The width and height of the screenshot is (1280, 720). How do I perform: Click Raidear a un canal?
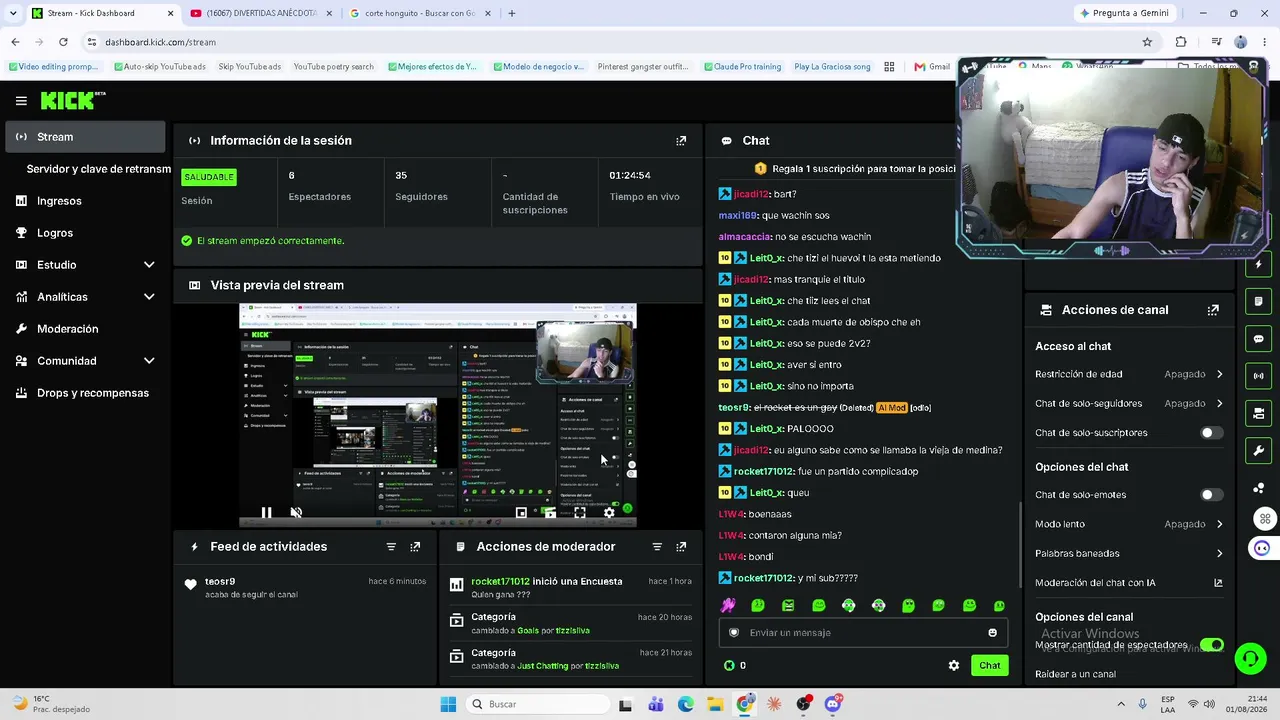point(1075,674)
